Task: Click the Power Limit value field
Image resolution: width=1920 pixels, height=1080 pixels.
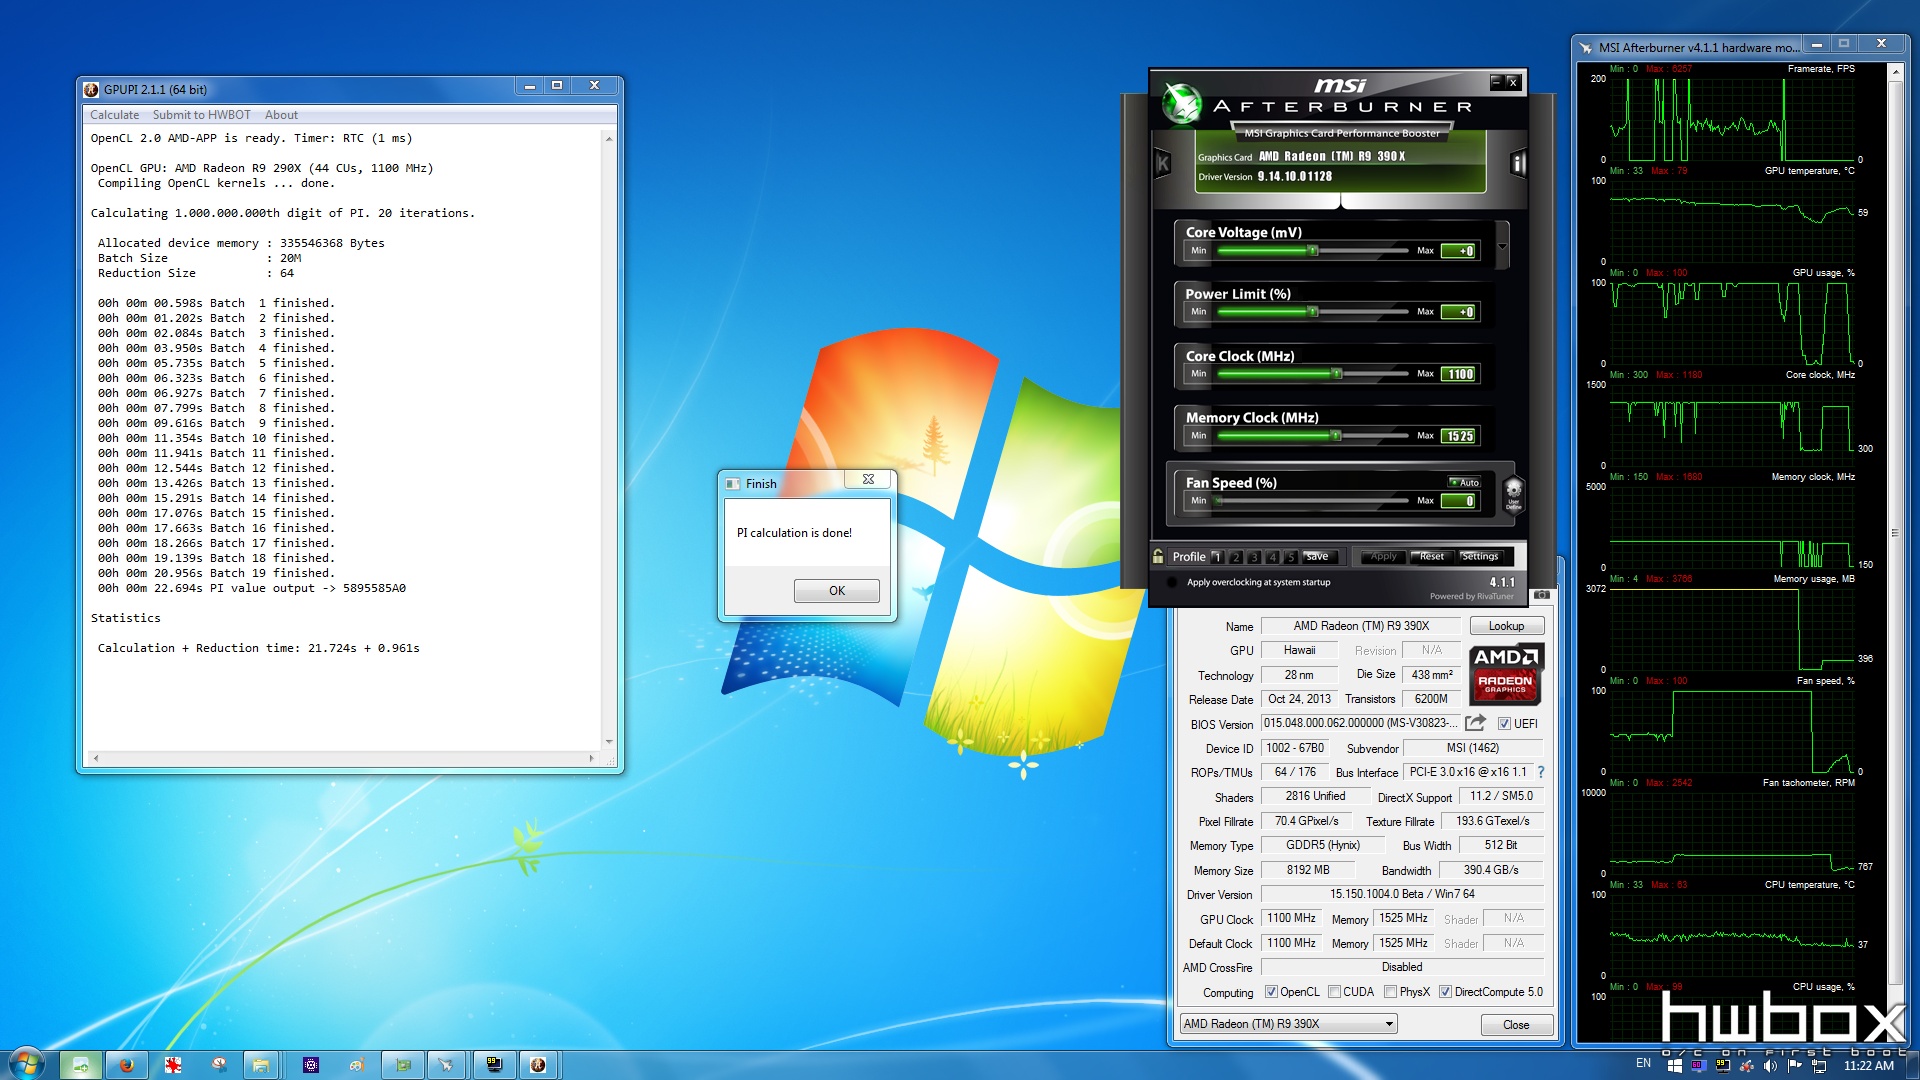Action: [x=1460, y=312]
